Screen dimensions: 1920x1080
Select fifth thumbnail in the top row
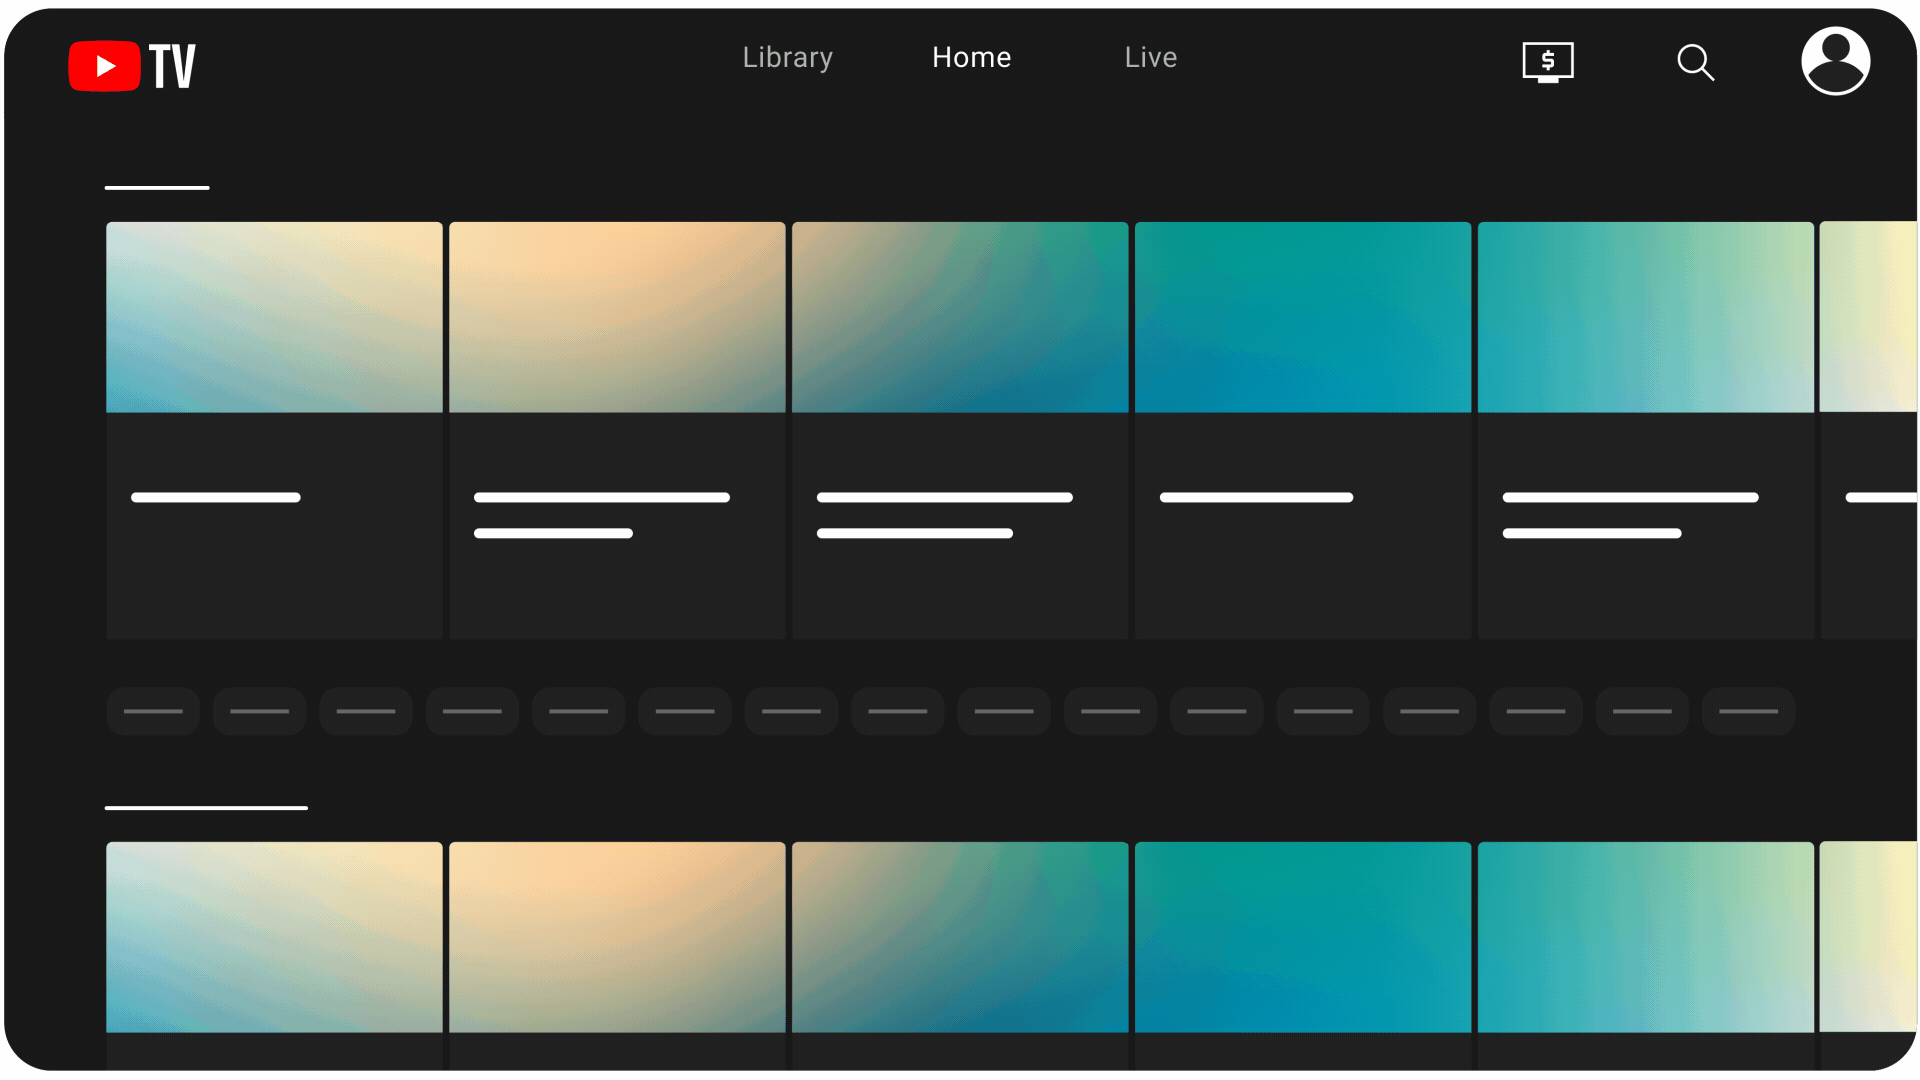click(x=1645, y=317)
